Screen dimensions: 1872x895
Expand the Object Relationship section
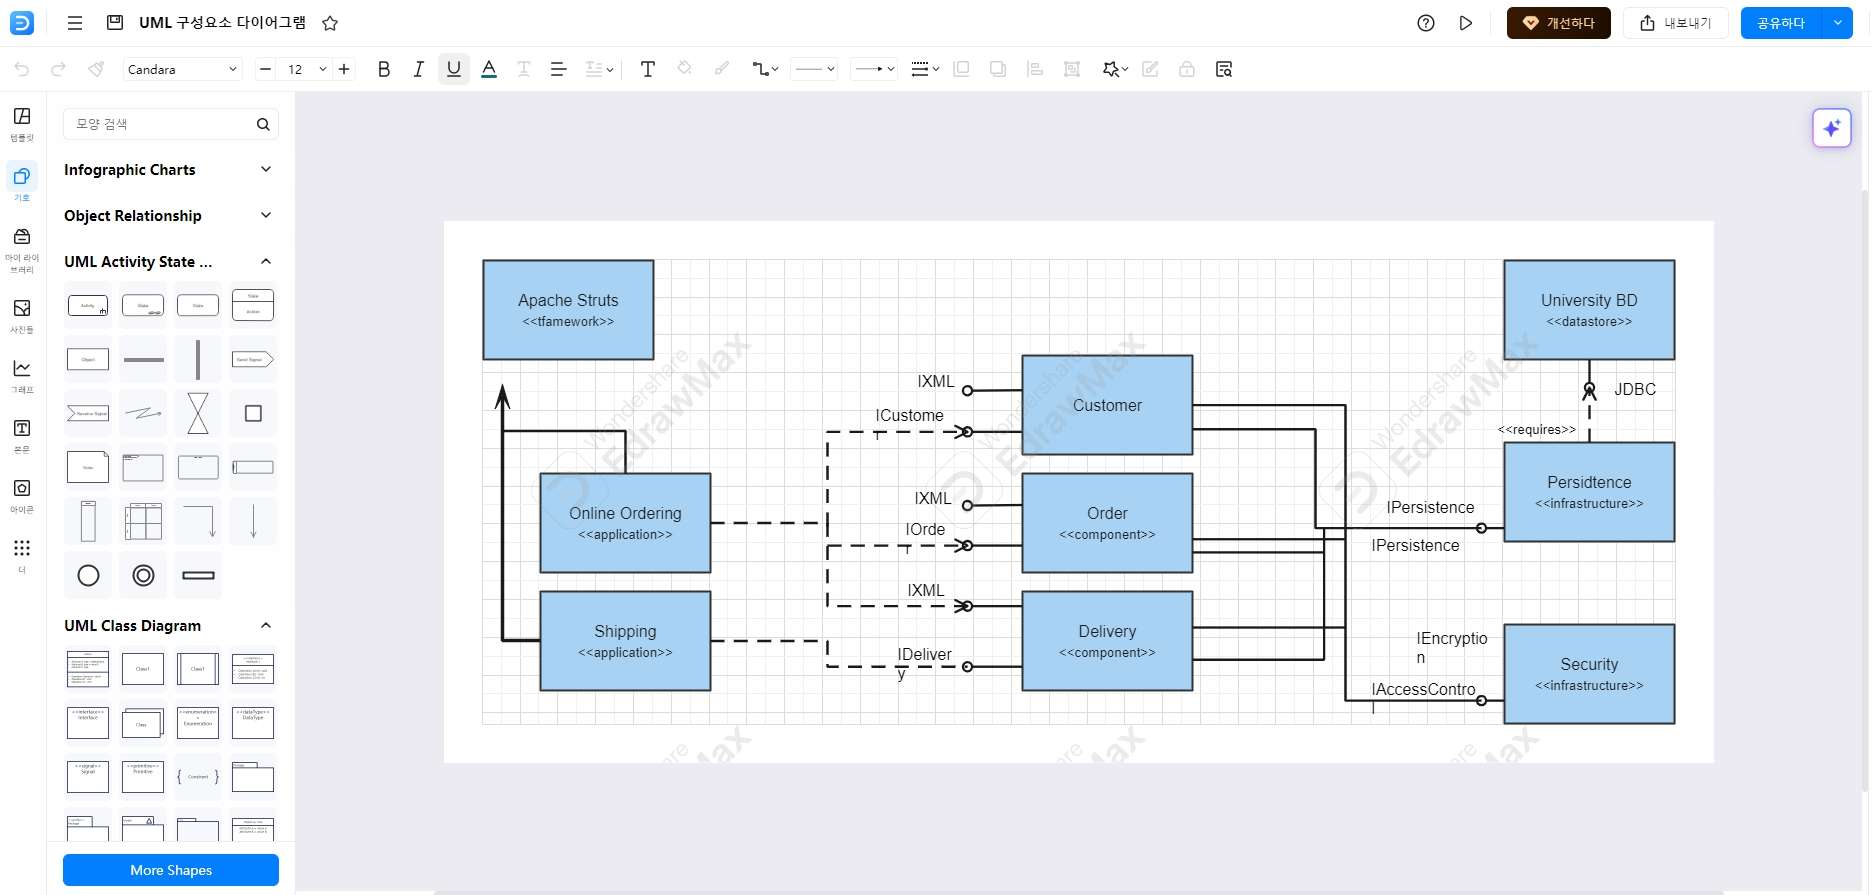point(266,215)
